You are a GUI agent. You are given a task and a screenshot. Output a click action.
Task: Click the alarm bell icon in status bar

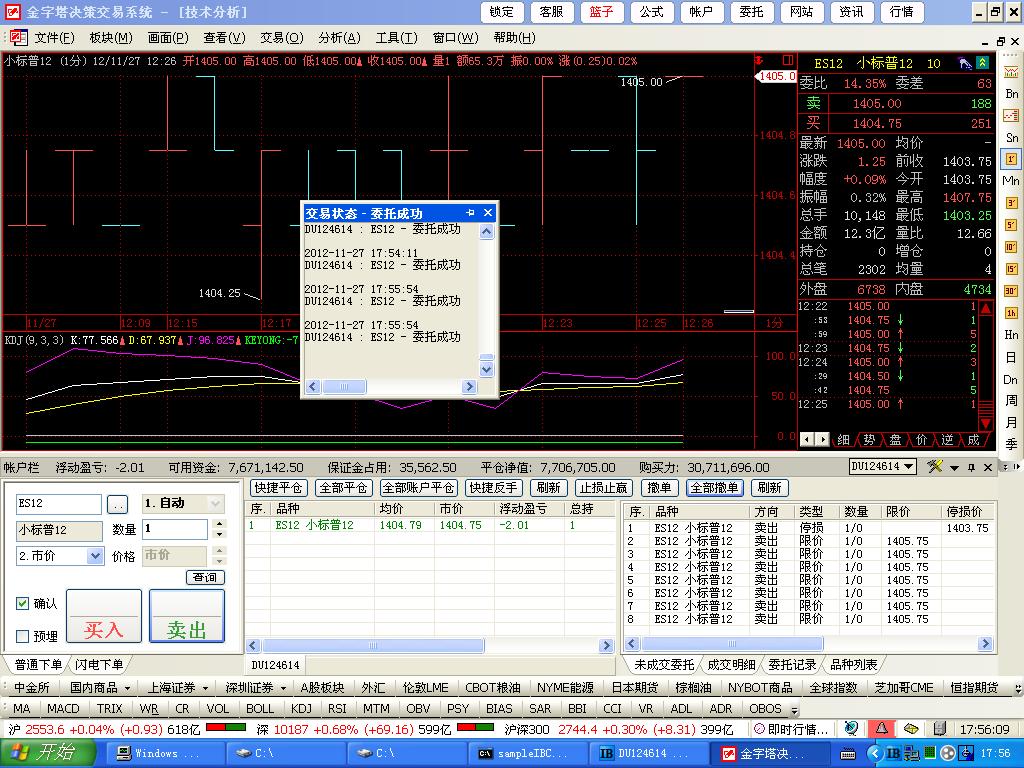click(883, 728)
